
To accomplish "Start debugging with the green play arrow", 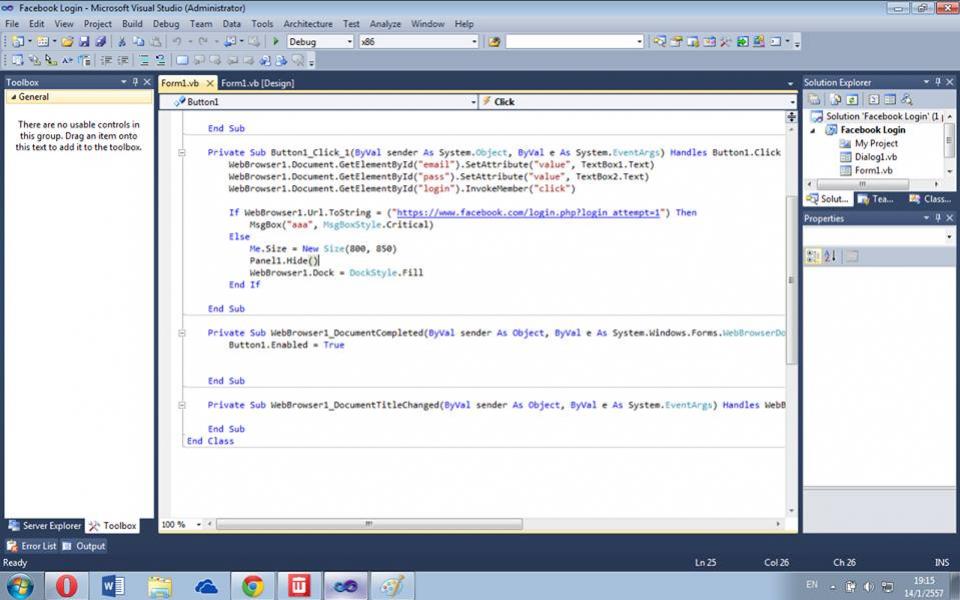I will coord(276,41).
